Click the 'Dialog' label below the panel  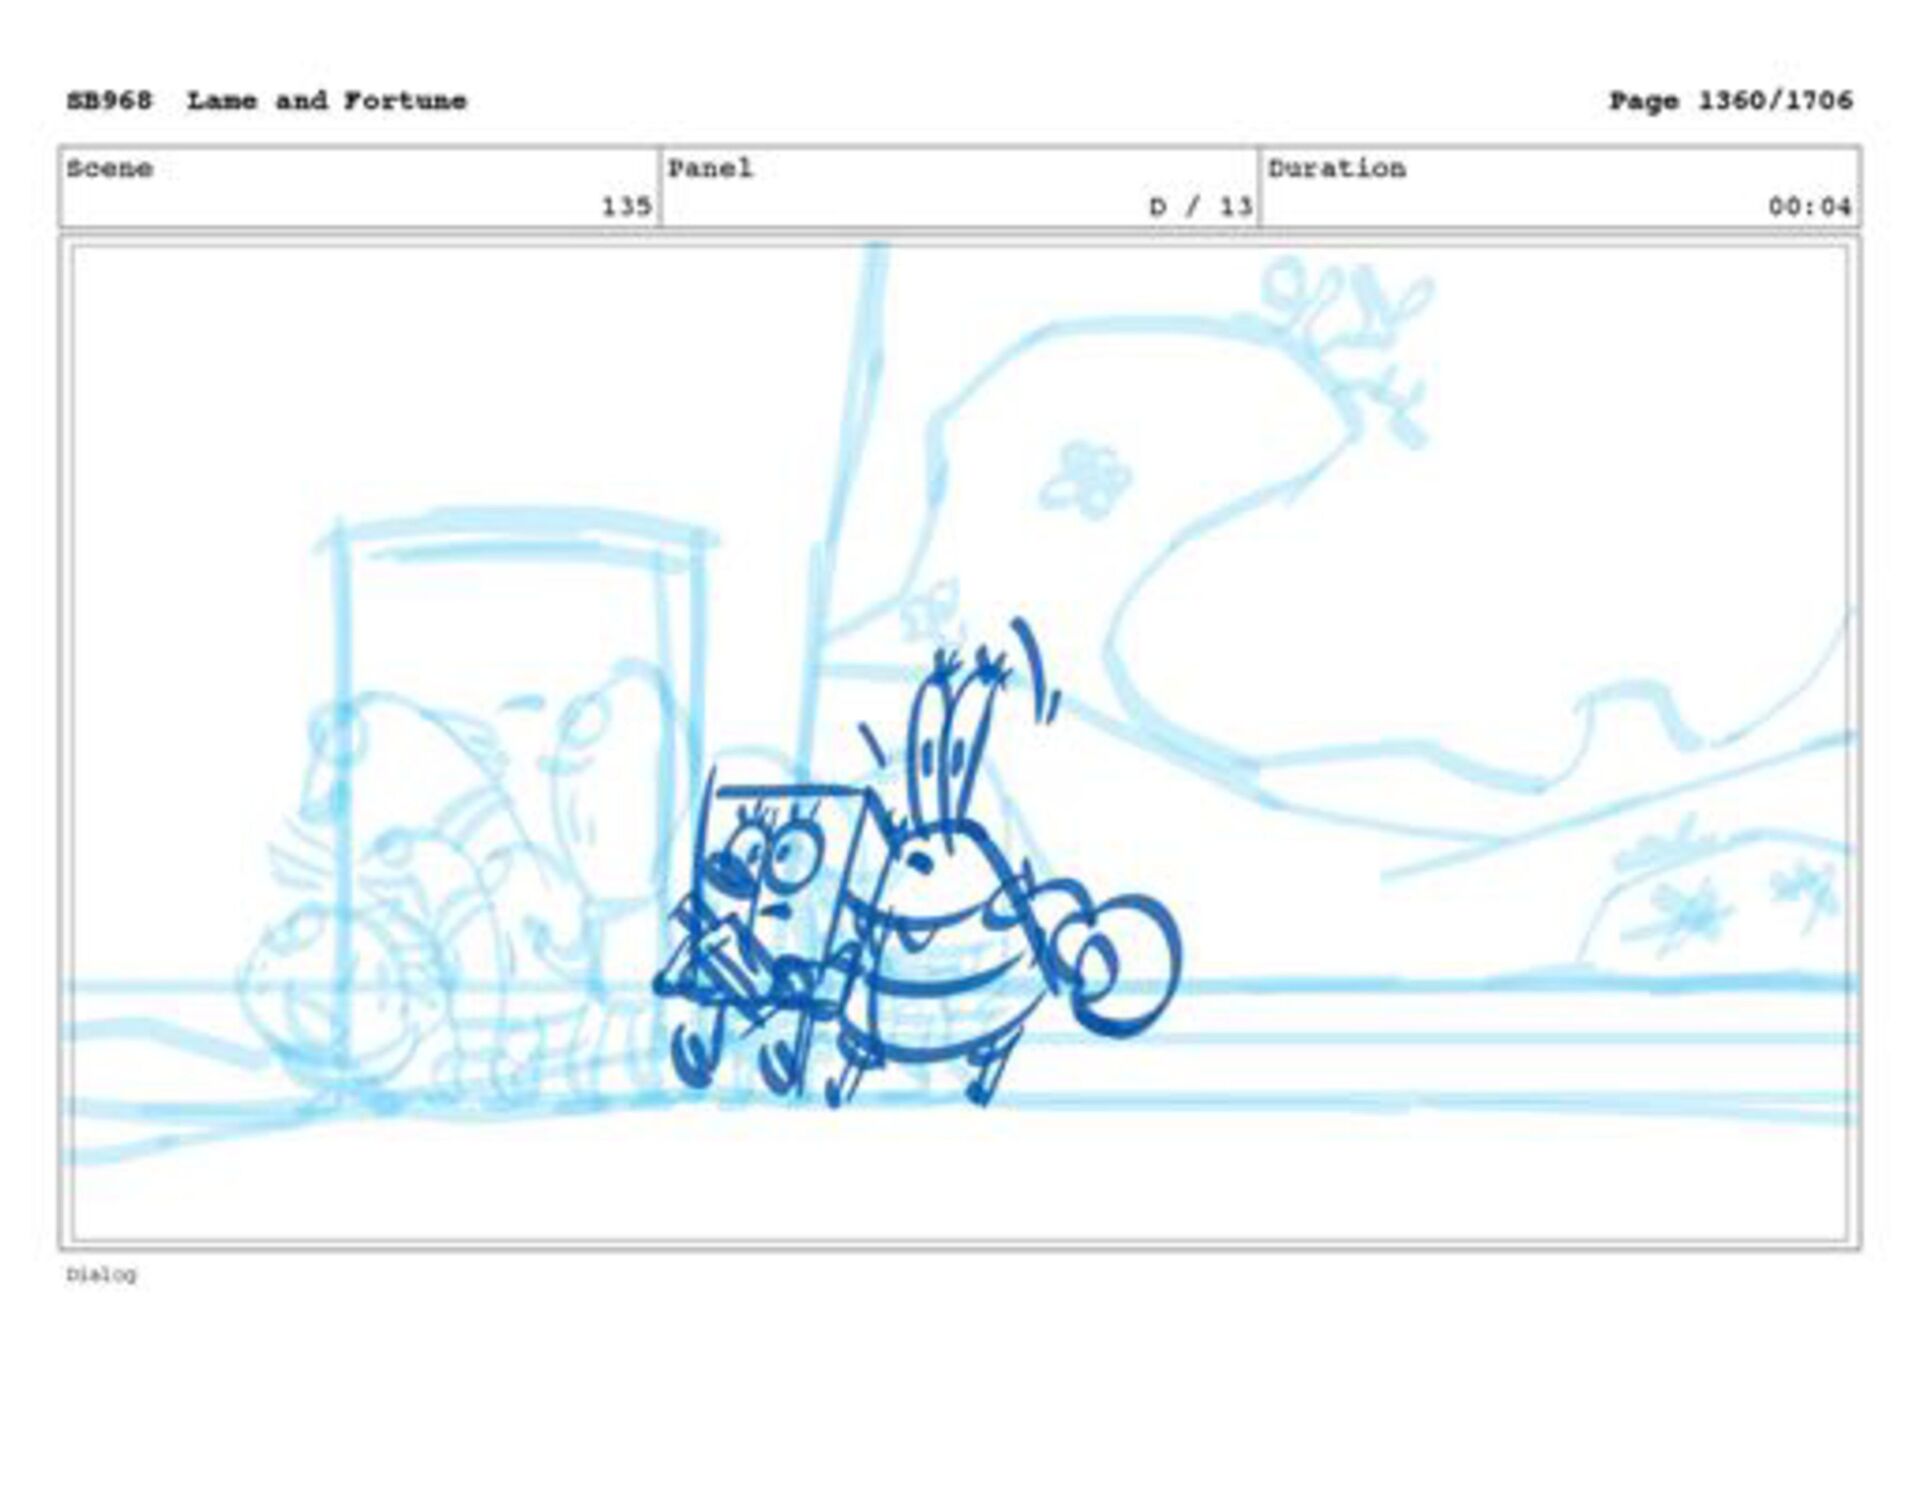(102, 1274)
